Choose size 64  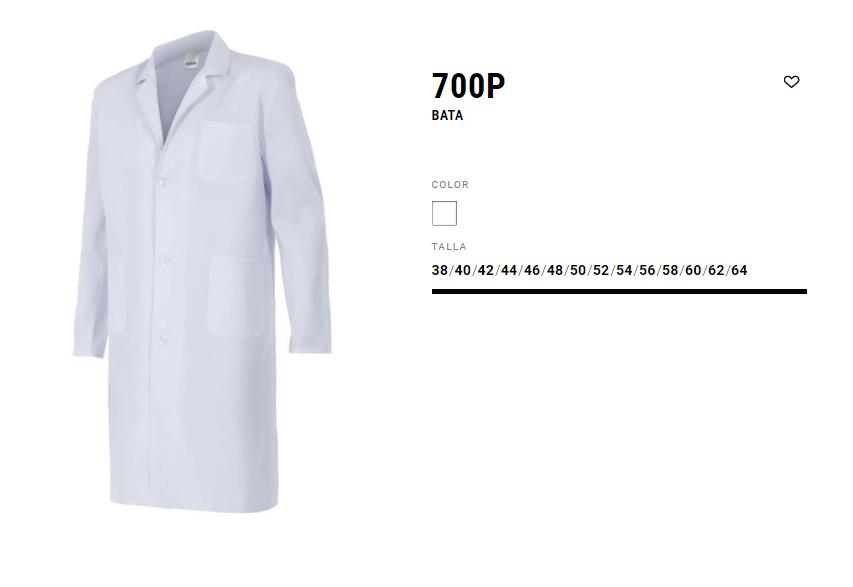[x=739, y=270]
